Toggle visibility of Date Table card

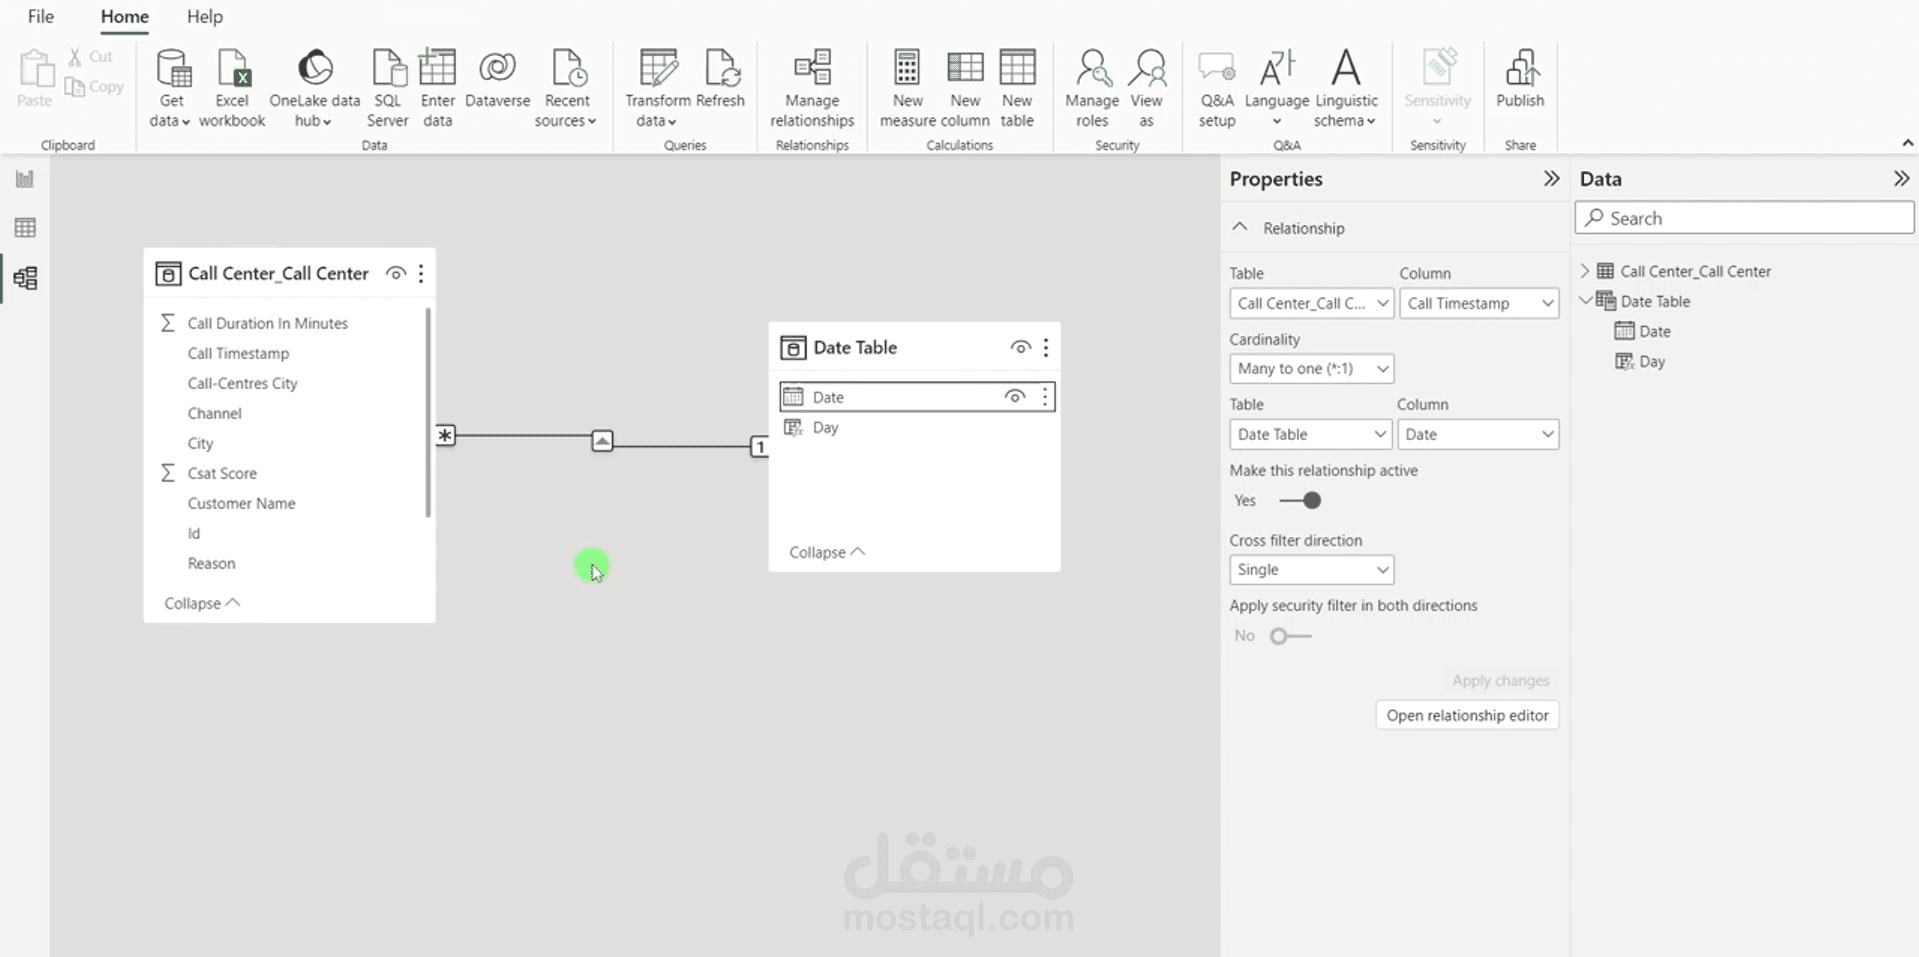point(1021,347)
